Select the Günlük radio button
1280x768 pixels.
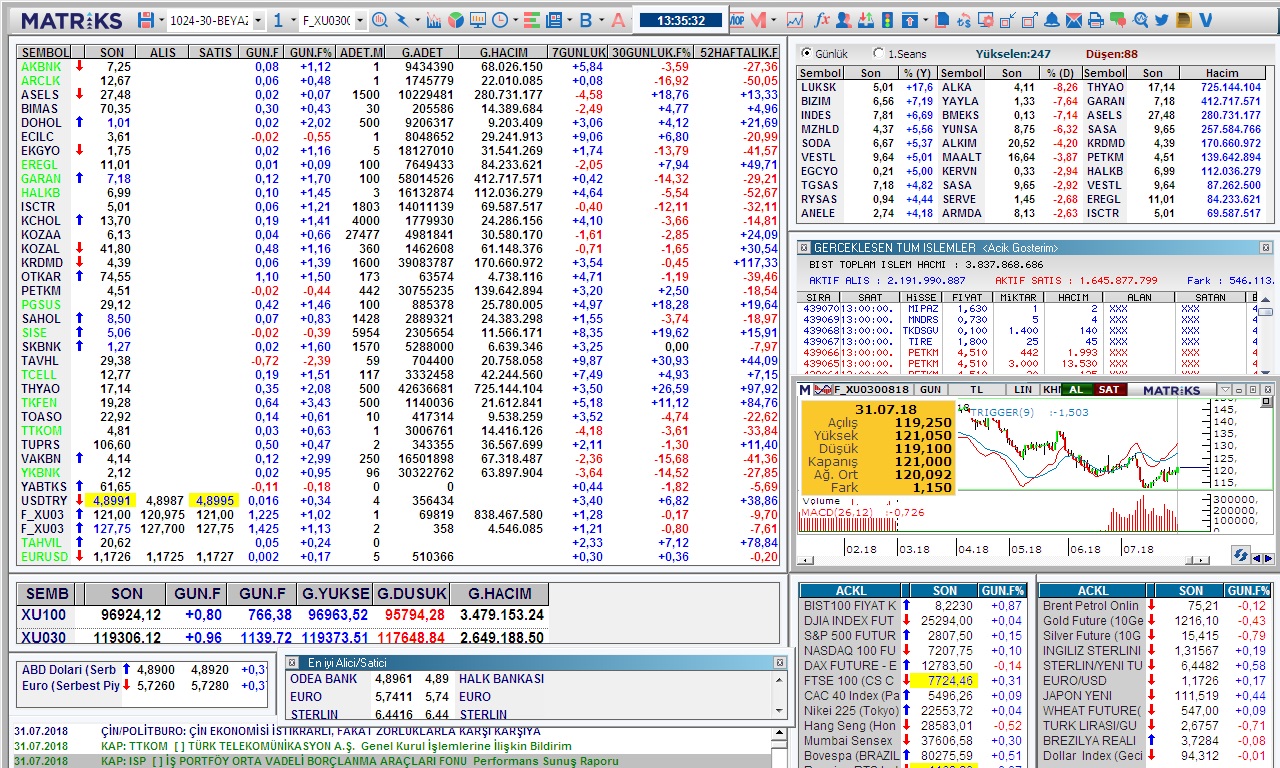point(806,53)
